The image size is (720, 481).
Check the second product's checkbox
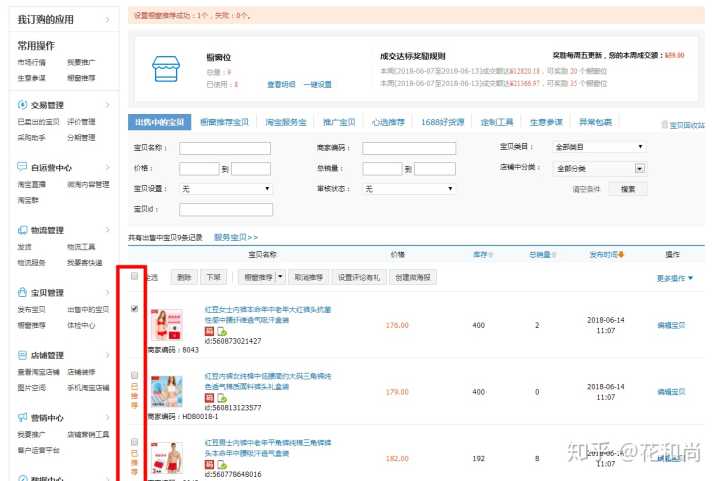point(135,374)
